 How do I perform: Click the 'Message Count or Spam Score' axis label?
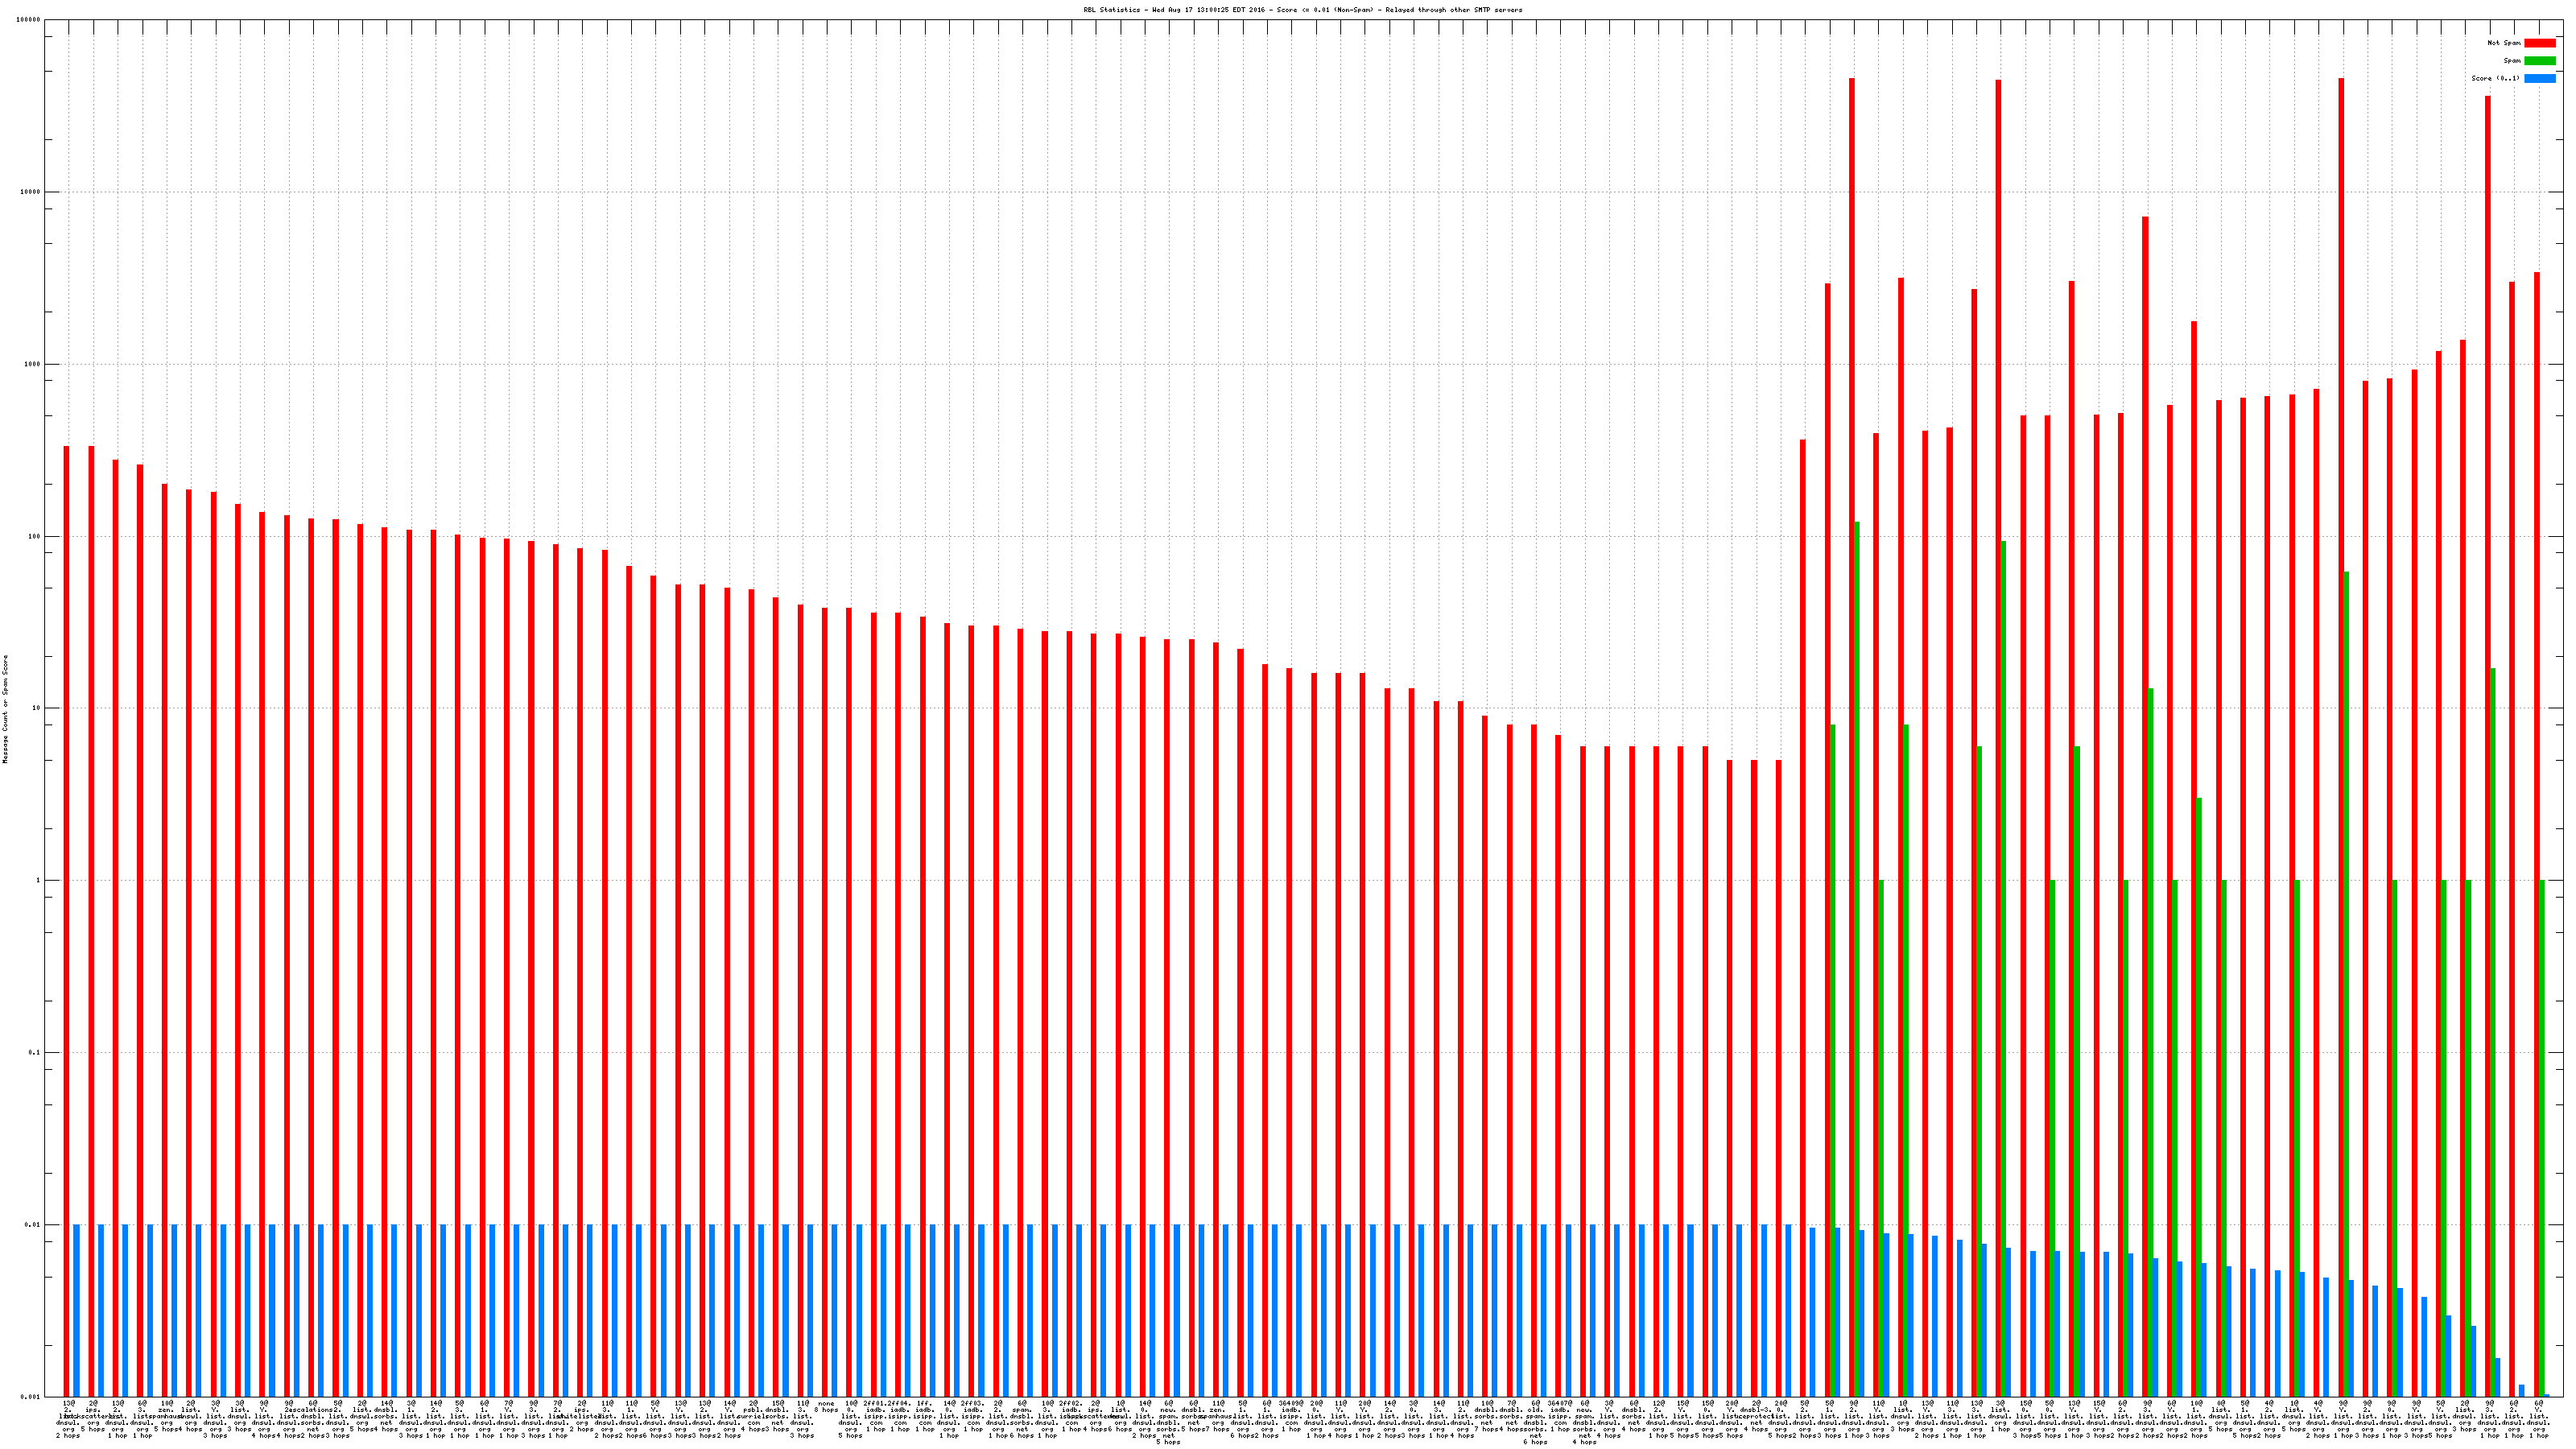pyautogui.click(x=5, y=709)
